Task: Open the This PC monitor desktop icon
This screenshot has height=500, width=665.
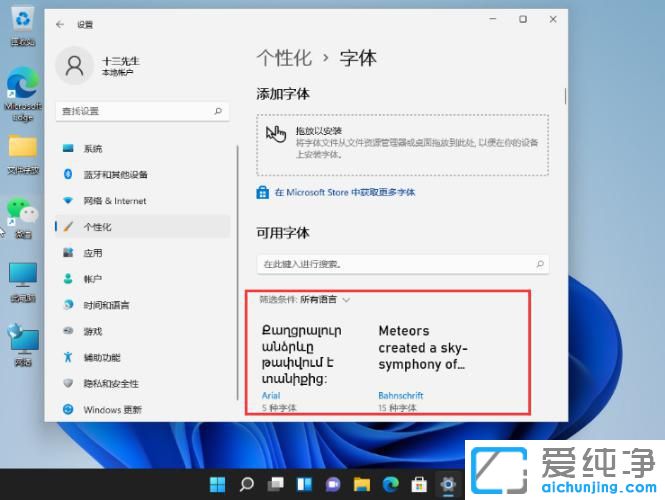Action: [x=23, y=282]
